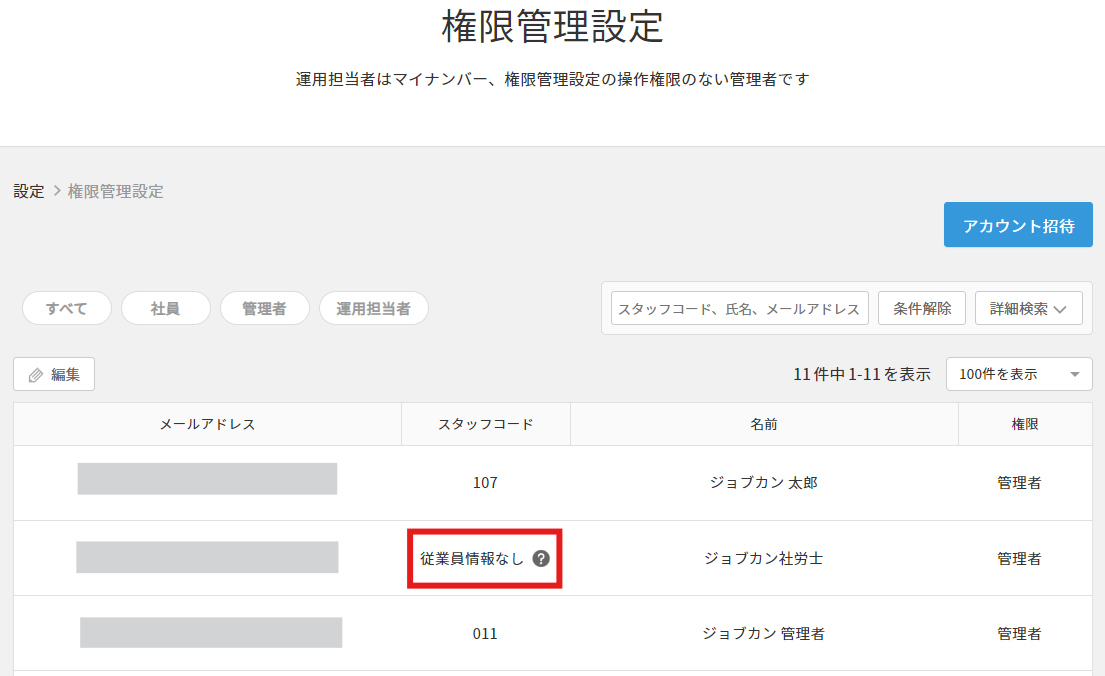Click the 条件解除 button
Viewport: 1105px width, 676px height.
[x=922, y=309]
